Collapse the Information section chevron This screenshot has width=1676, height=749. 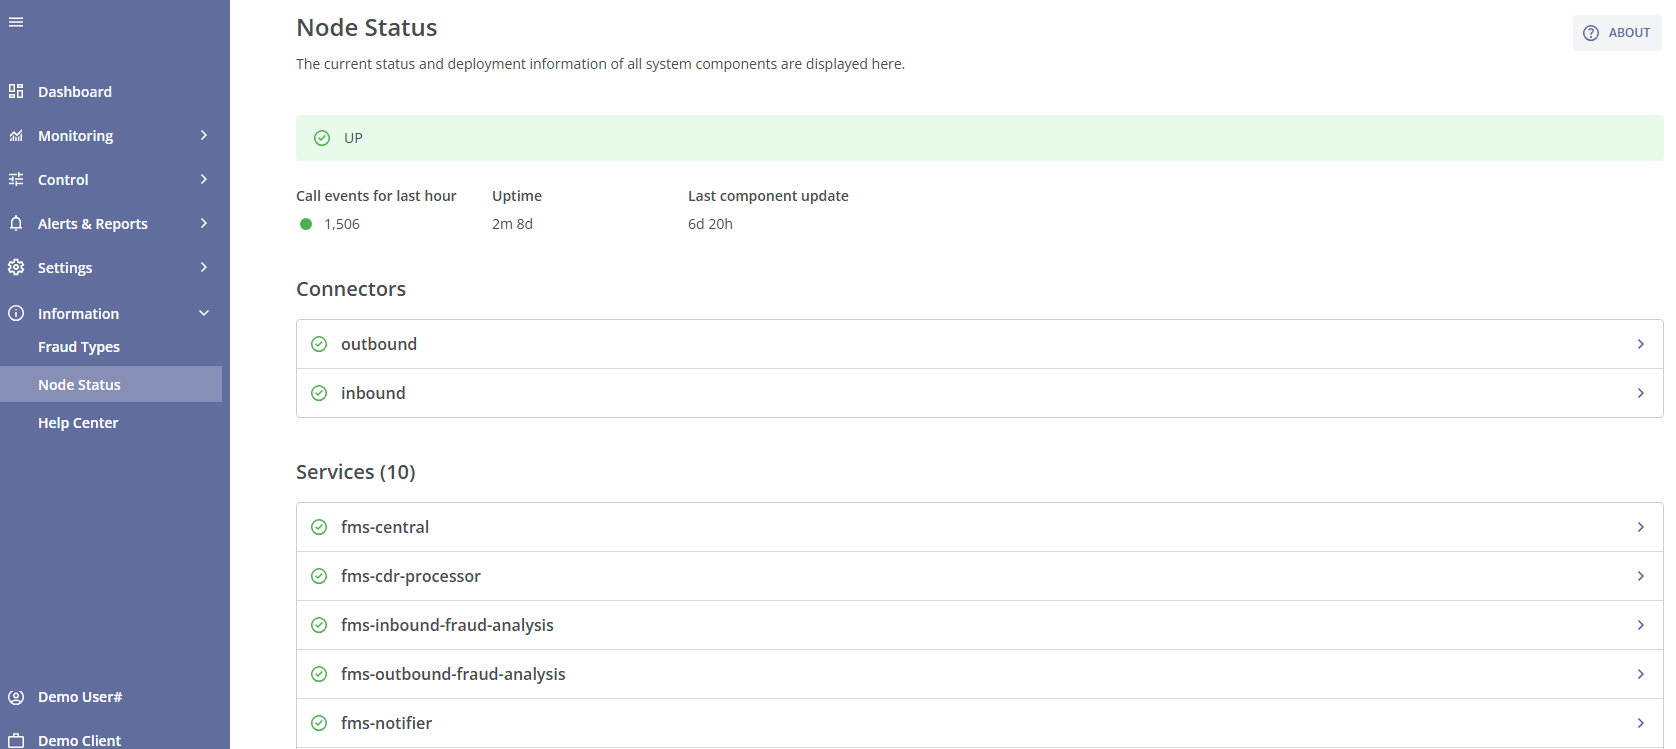[x=204, y=313]
